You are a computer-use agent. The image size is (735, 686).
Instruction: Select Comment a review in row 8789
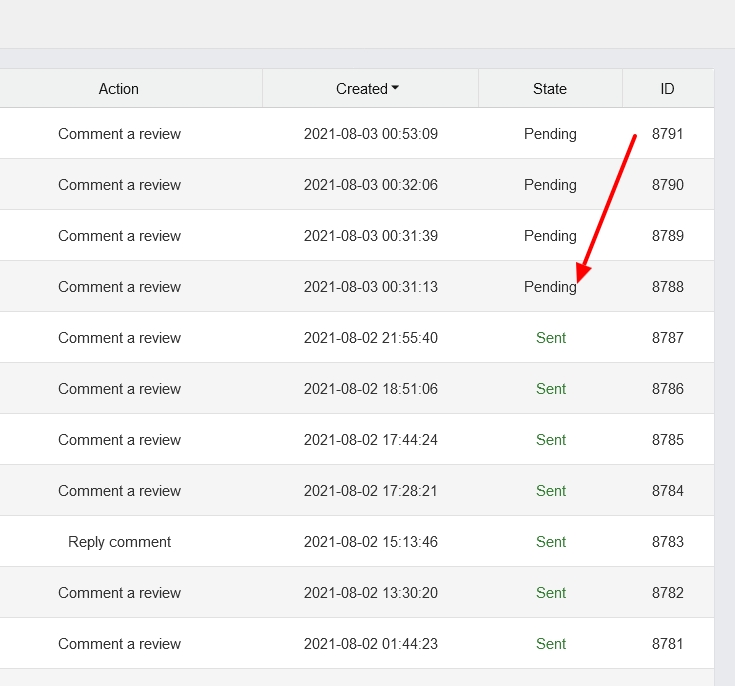119,236
